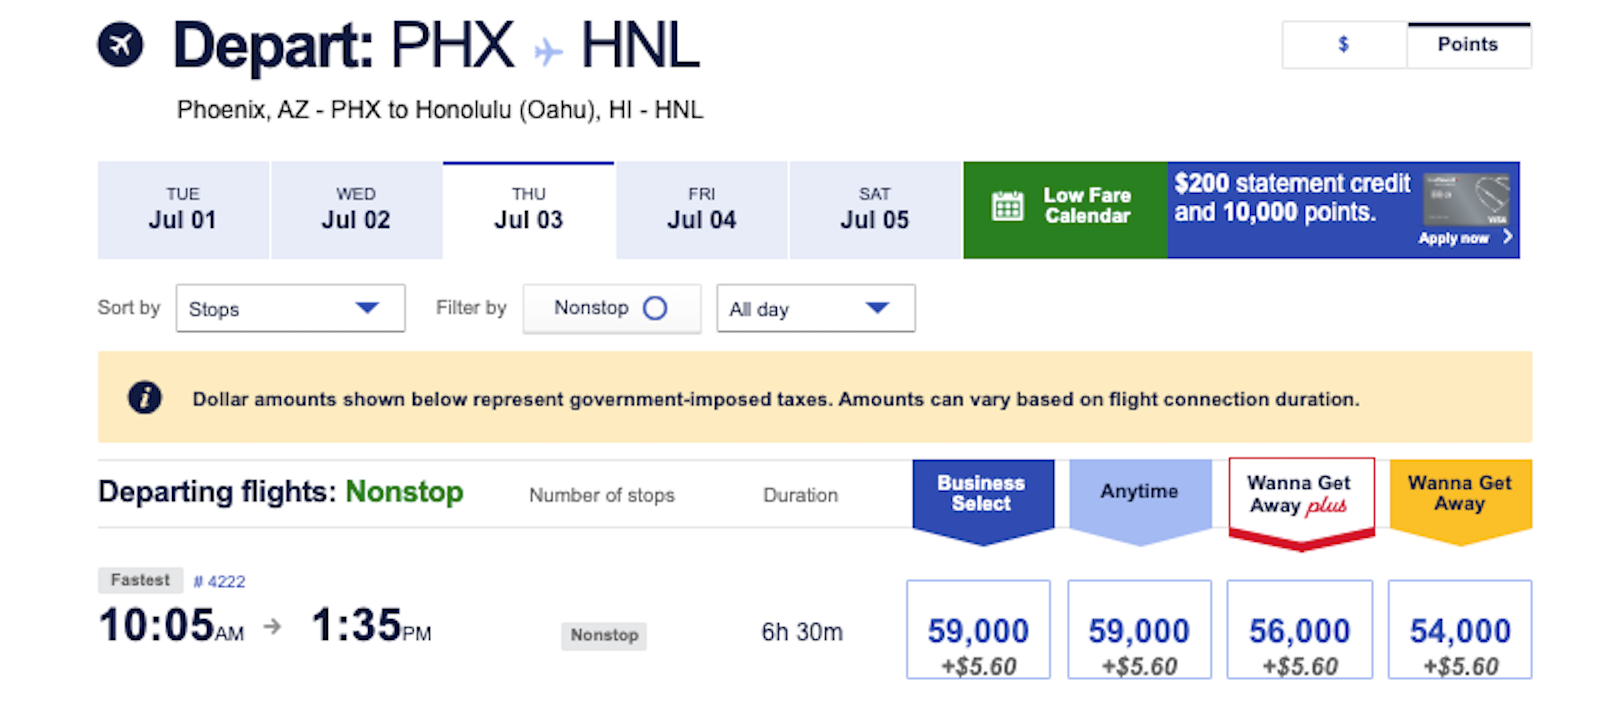
Task: Click the 6h 30m duration value
Action: tap(802, 632)
